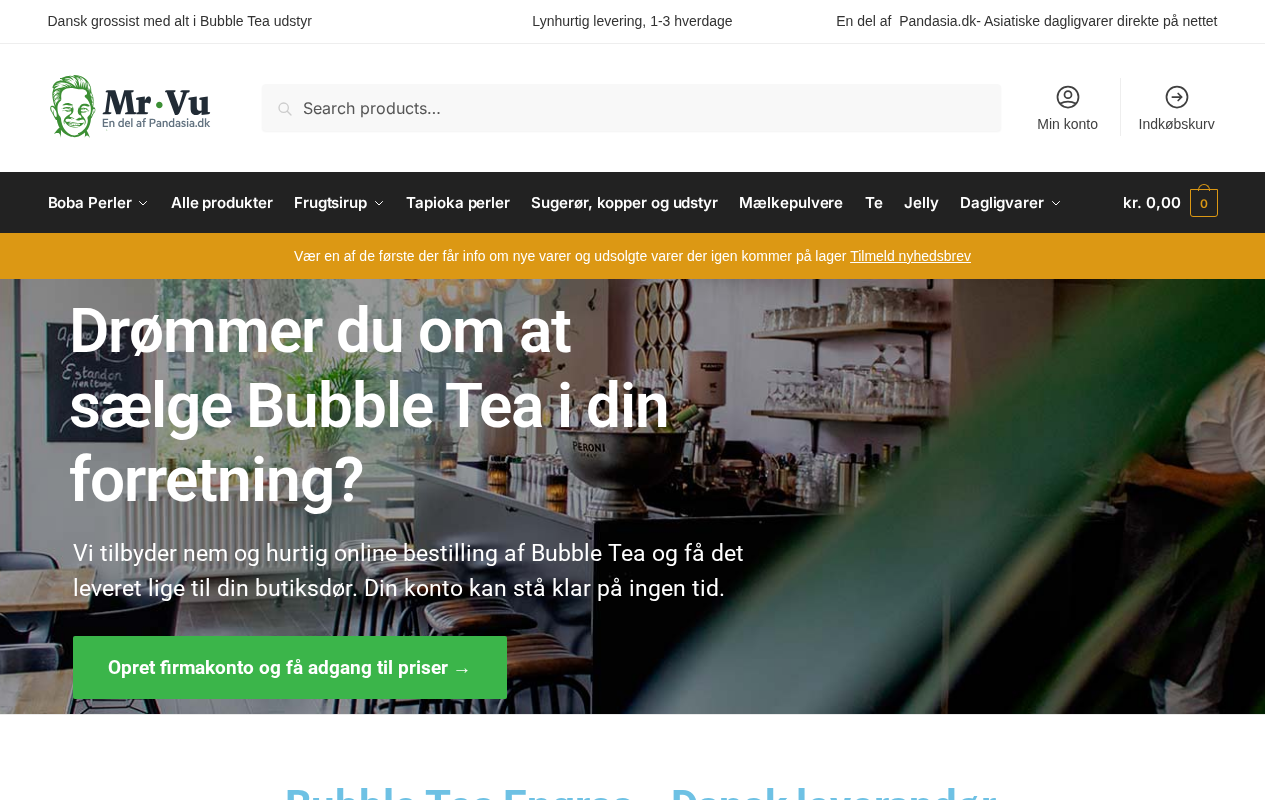Click the search magnifier icon
Screen dimensions: 1280x800
[x=285, y=109]
